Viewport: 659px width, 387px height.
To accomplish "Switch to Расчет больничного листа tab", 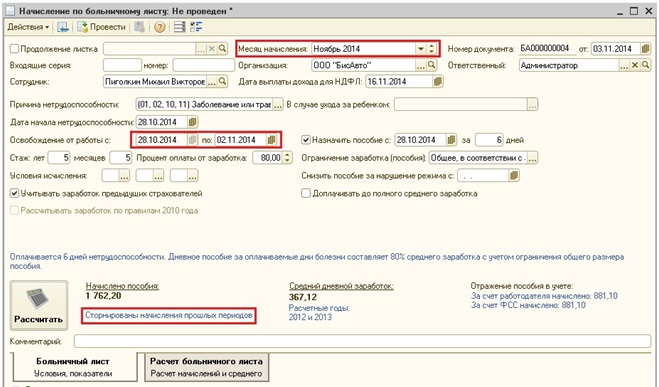I will [x=206, y=367].
